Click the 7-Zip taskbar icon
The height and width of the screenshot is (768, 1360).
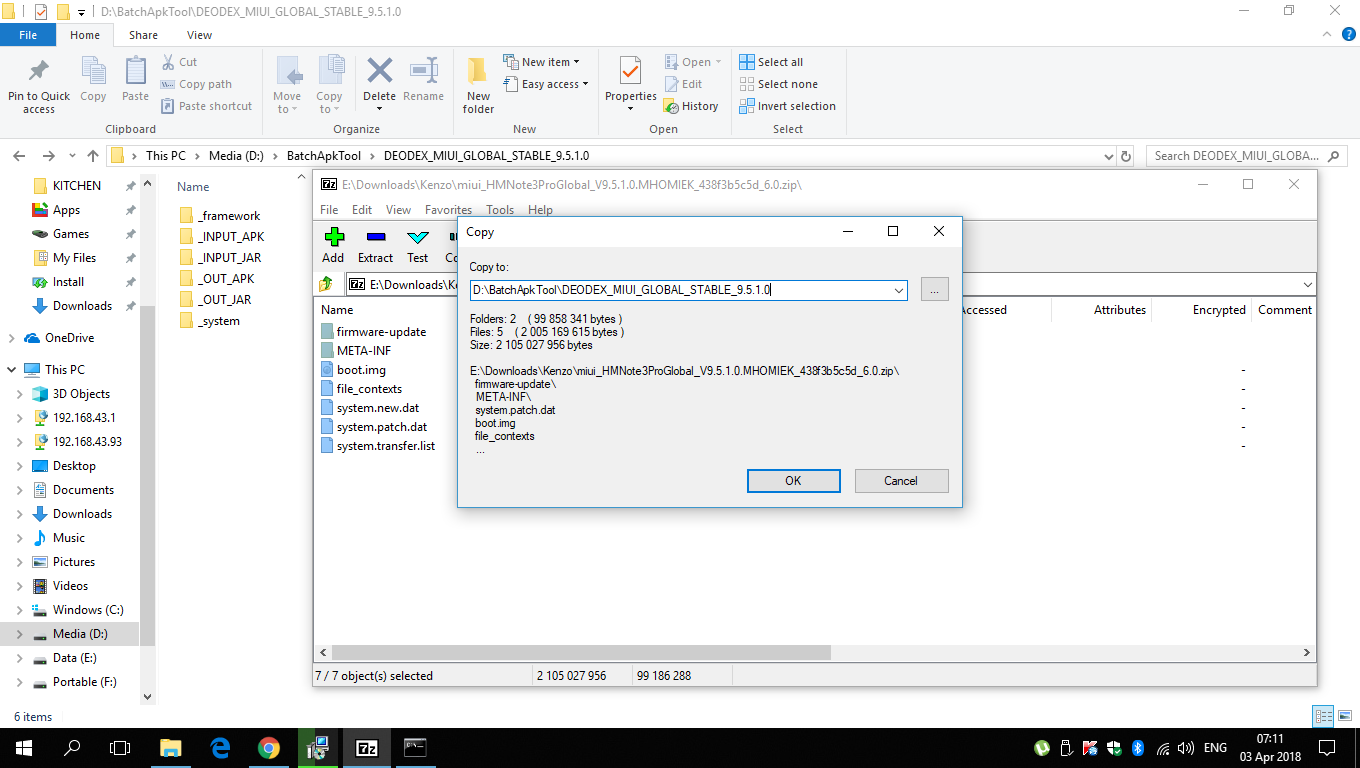point(367,748)
